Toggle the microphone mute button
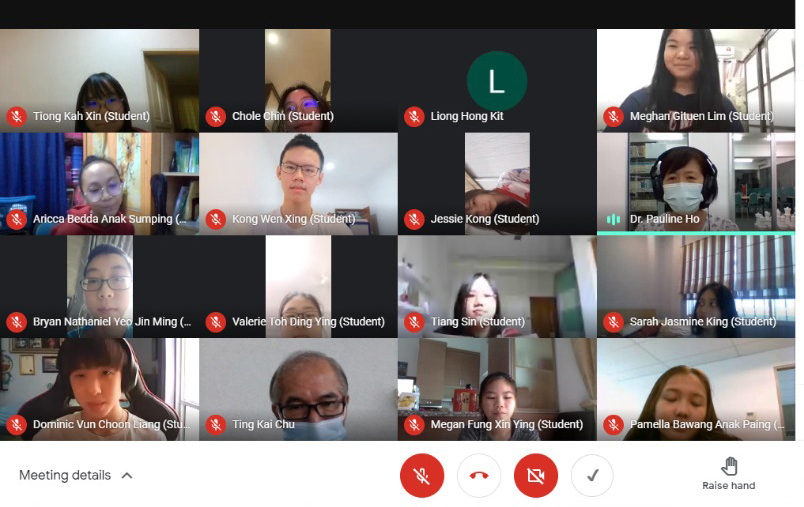The width and height of the screenshot is (804, 507). pyautogui.click(x=421, y=476)
